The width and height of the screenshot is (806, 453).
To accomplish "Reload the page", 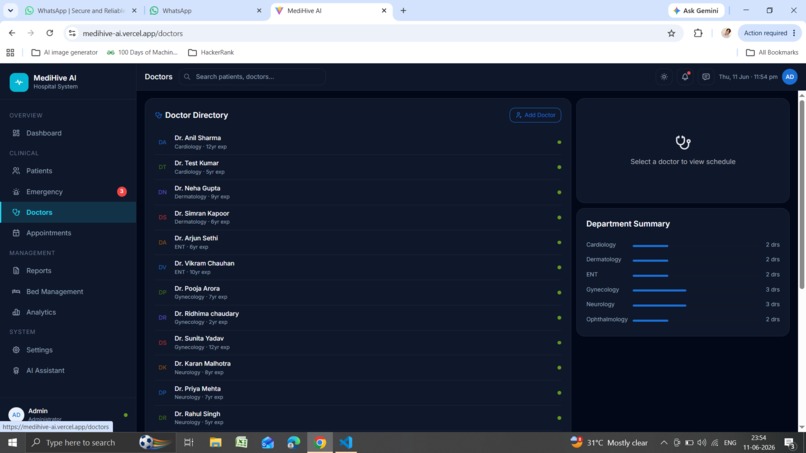I will click(49, 33).
